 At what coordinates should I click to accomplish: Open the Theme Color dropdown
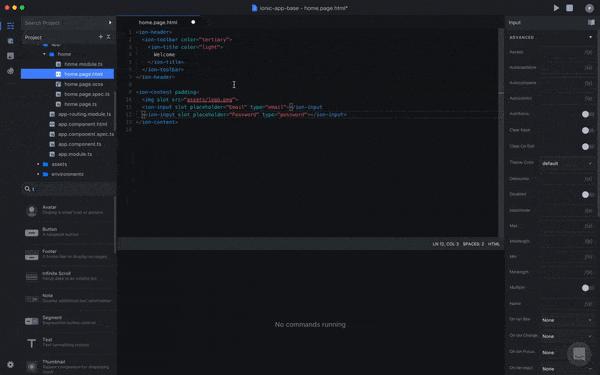[567, 163]
